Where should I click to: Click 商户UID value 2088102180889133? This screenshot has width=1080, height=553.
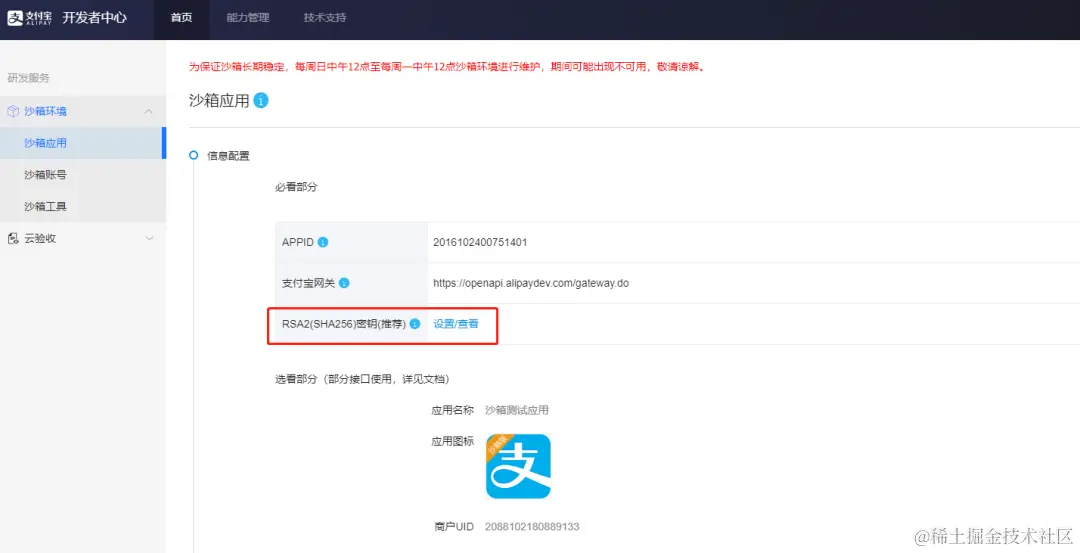click(532, 527)
